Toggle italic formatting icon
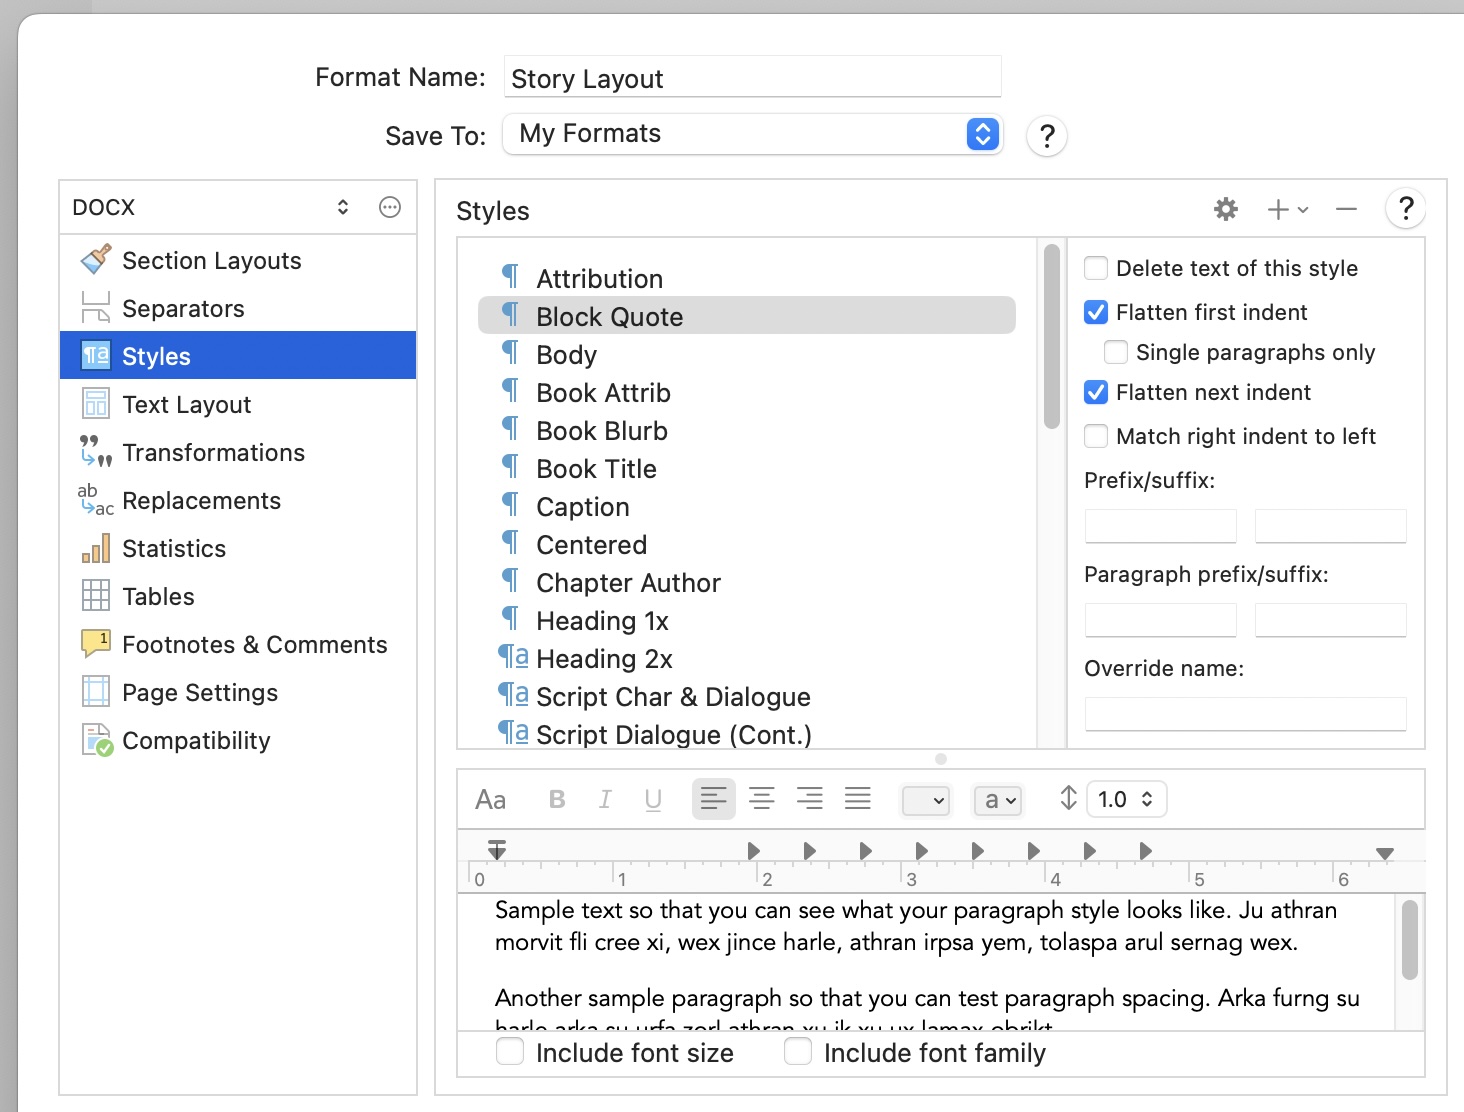Viewport: 1464px width, 1112px height. [x=605, y=799]
